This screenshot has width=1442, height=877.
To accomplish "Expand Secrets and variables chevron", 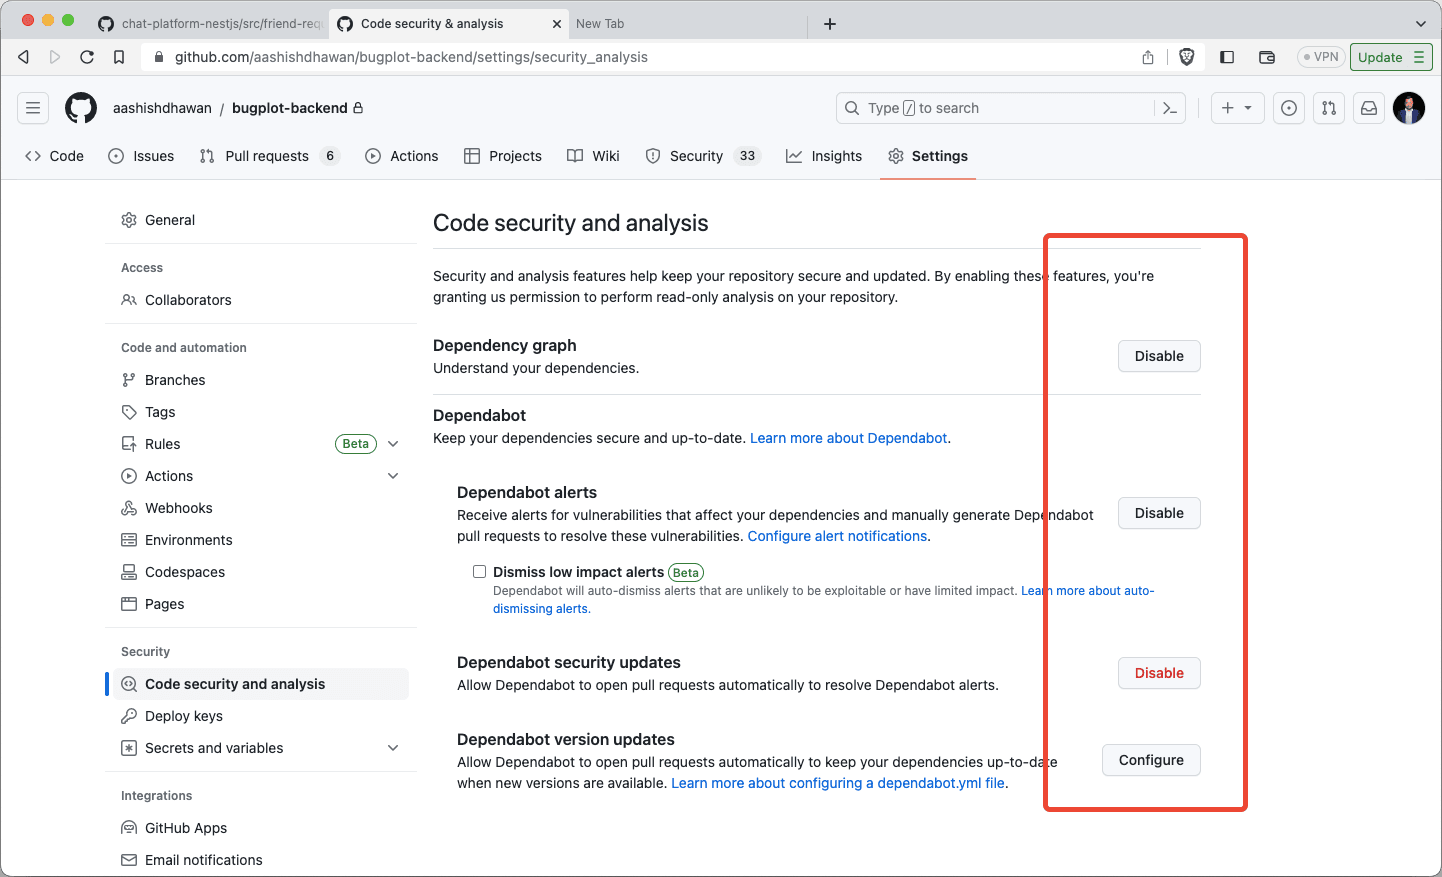I will point(392,748).
